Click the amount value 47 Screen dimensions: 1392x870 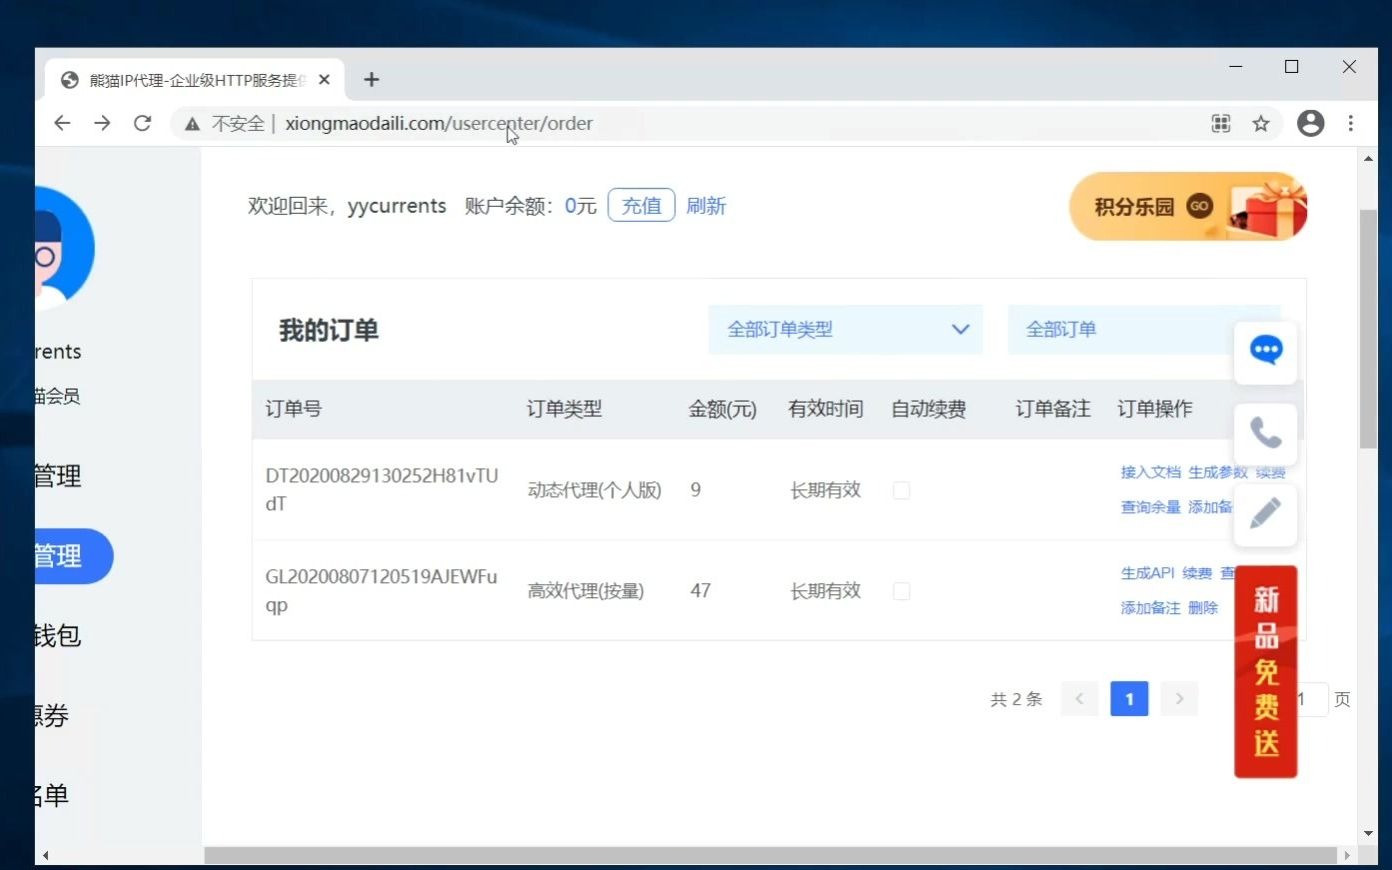(x=700, y=591)
